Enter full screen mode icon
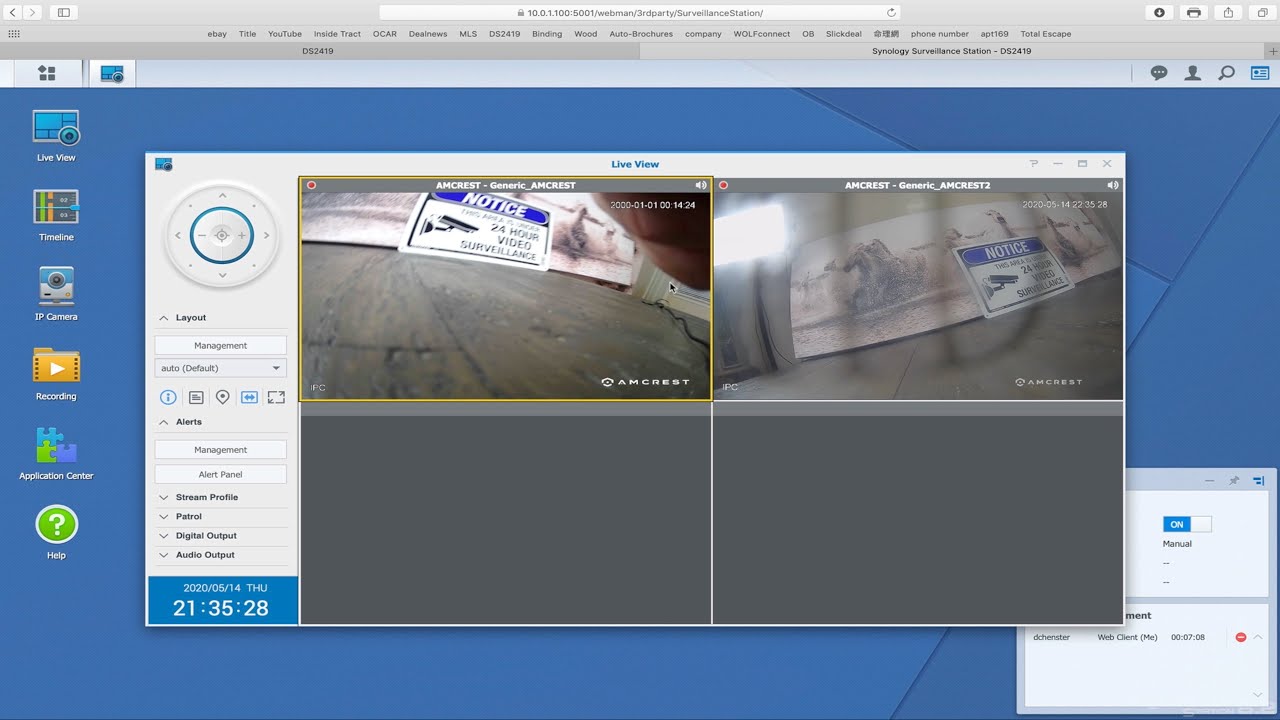 276,397
